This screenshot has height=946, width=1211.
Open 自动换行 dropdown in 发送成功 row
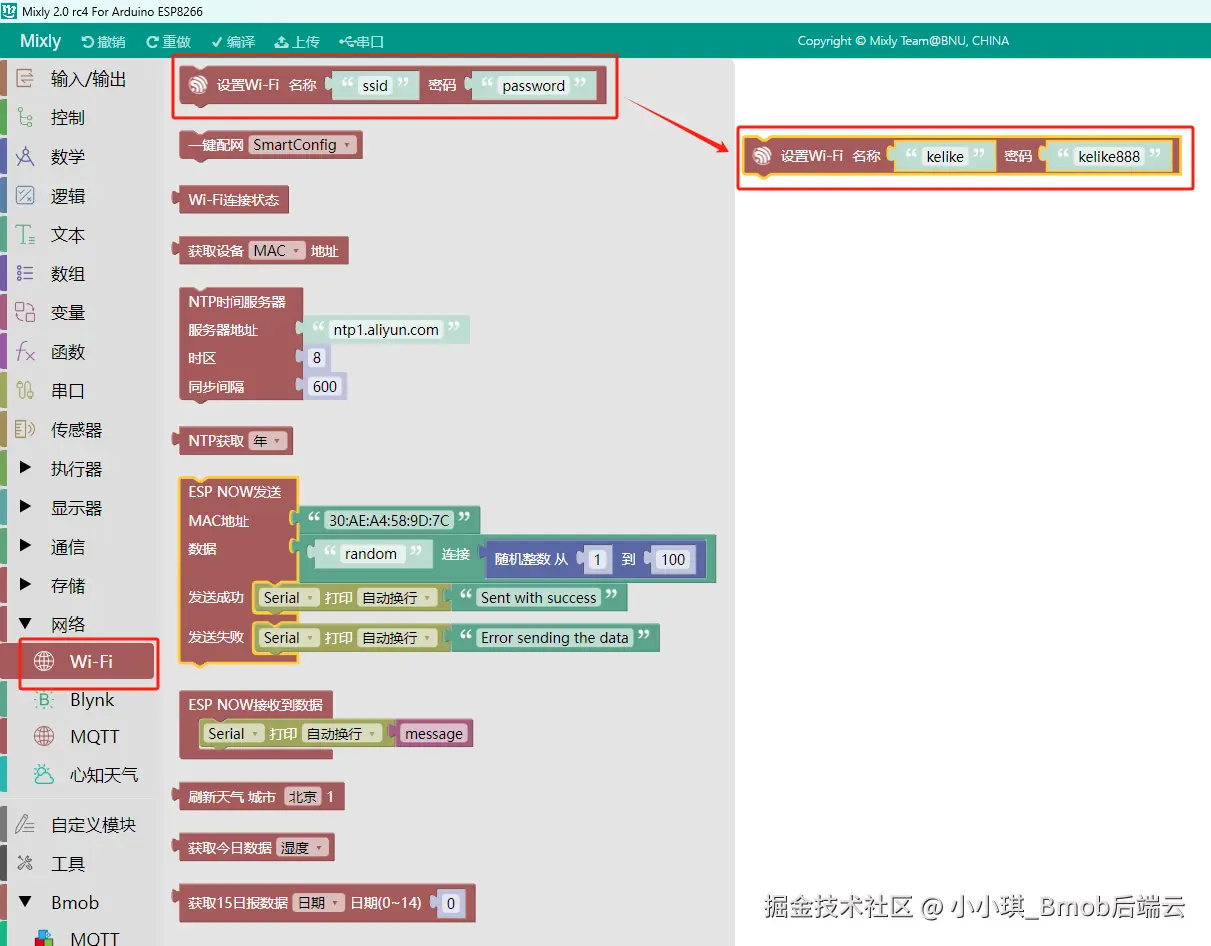pos(396,598)
